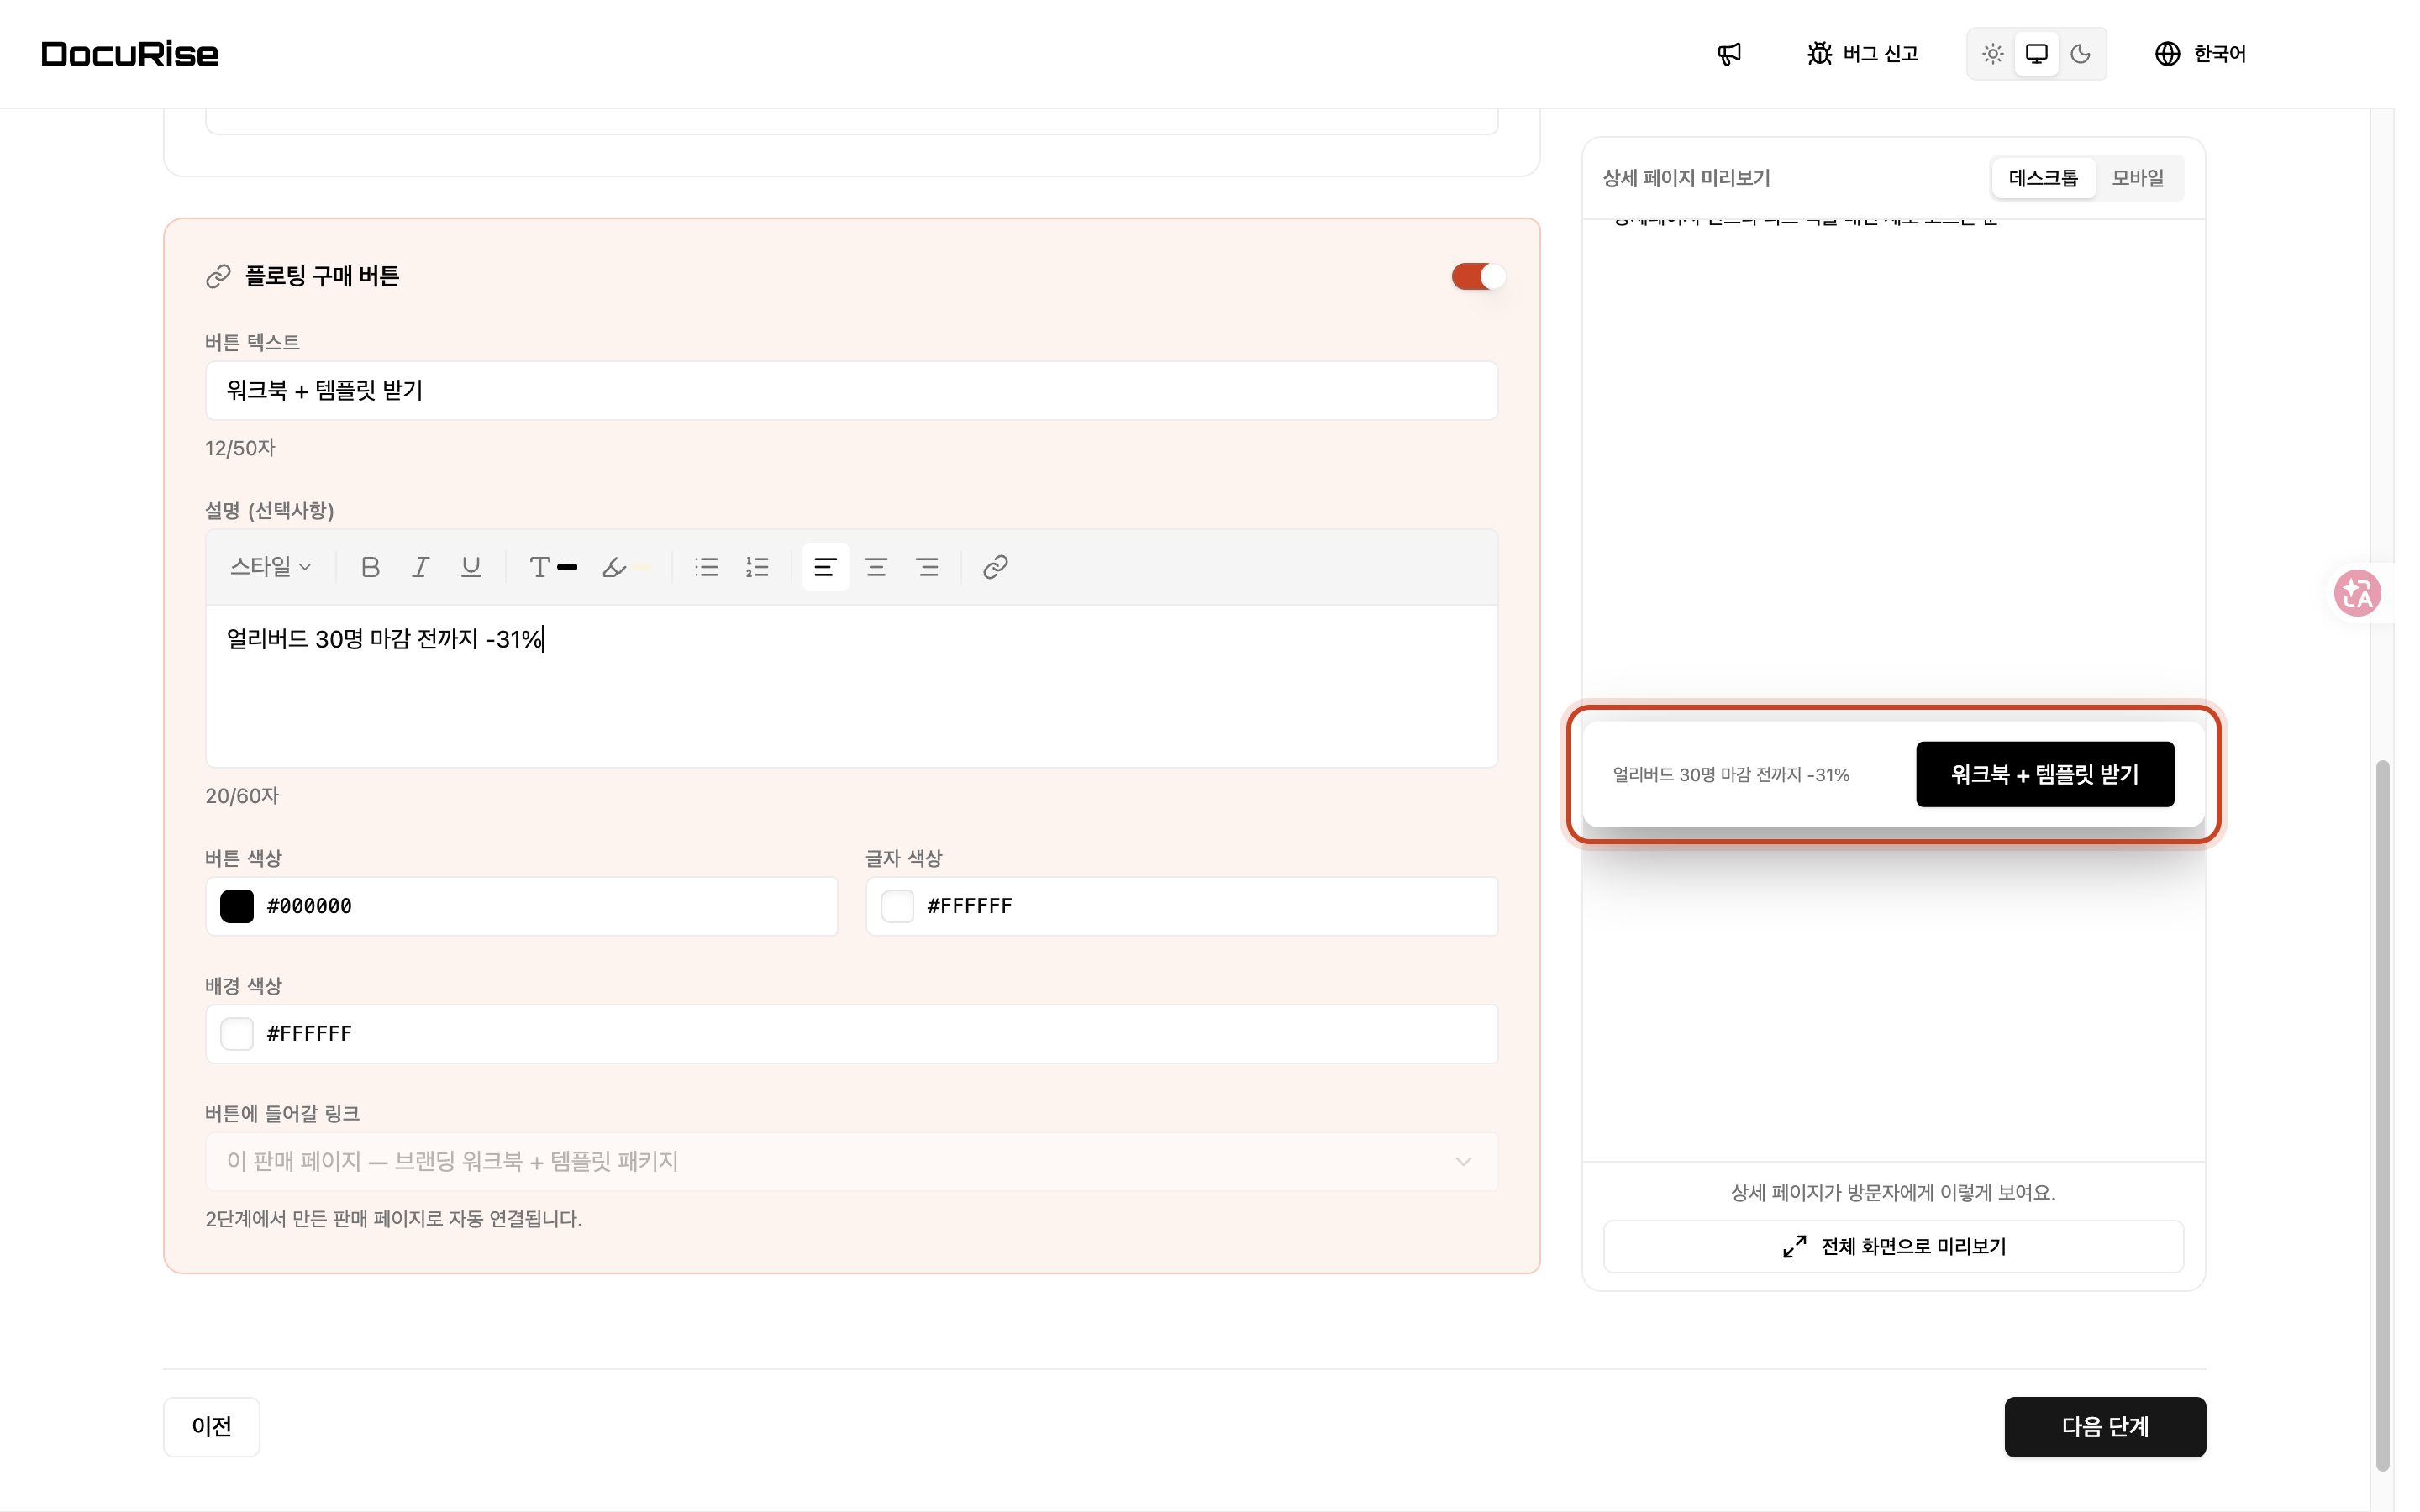This screenshot has height=1512, width=2420.
Task: Click the pink translate floating icon
Action: coord(2356,593)
